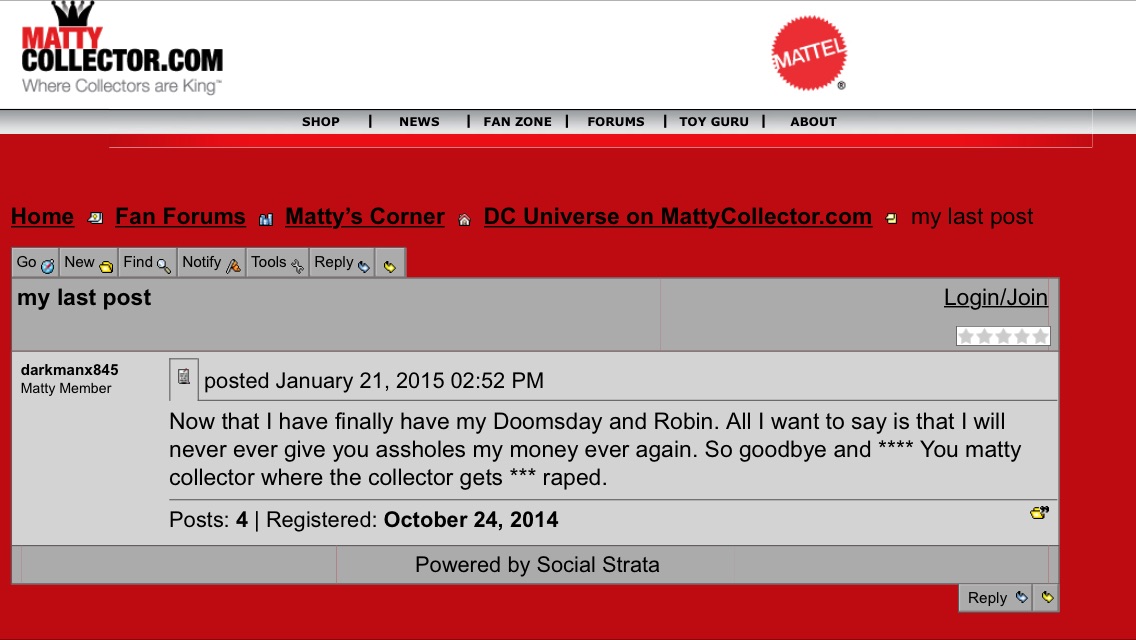This screenshot has width=1136, height=640.
Task: Click the bottom Reply button
Action: point(996,598)
